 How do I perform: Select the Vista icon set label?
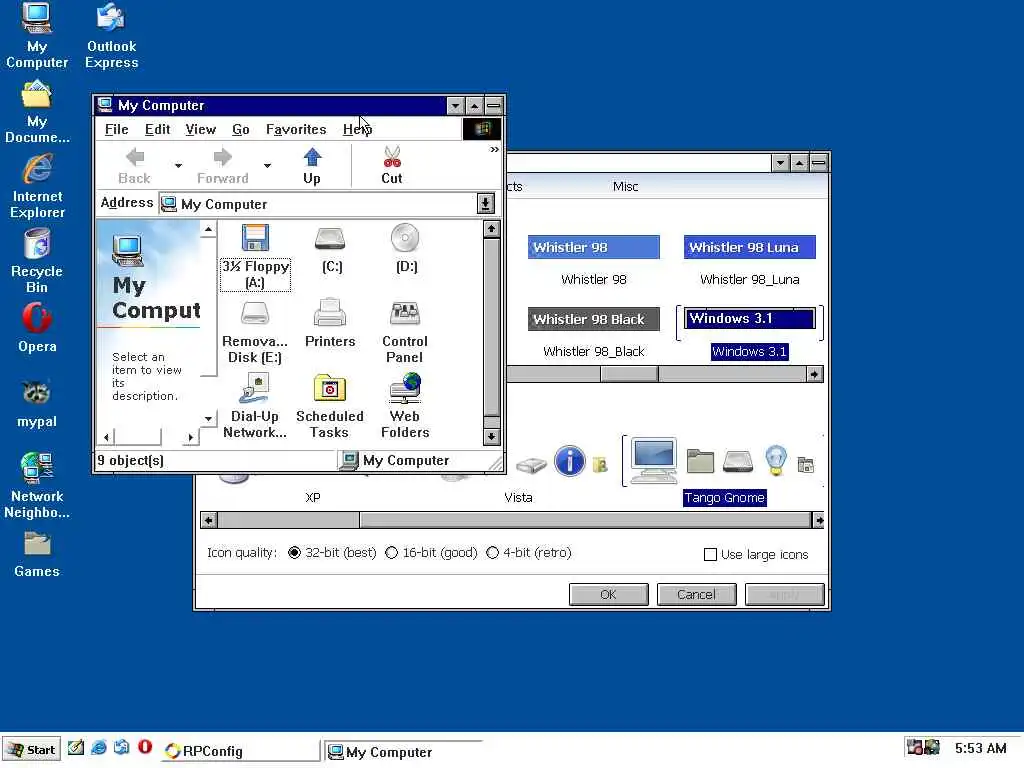518,498
